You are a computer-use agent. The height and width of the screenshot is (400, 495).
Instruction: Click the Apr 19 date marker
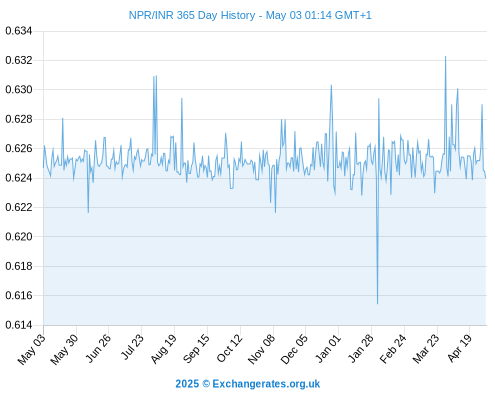click(459, 348)
